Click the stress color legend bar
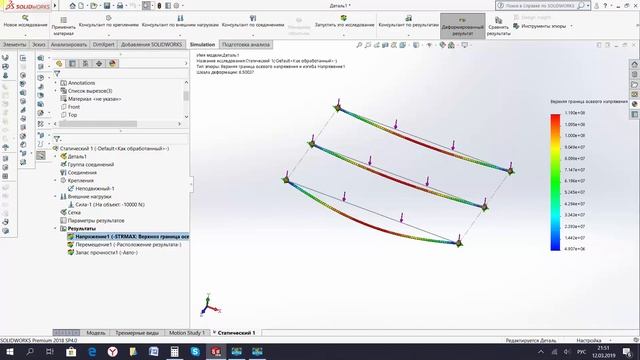 pos(555,182)
